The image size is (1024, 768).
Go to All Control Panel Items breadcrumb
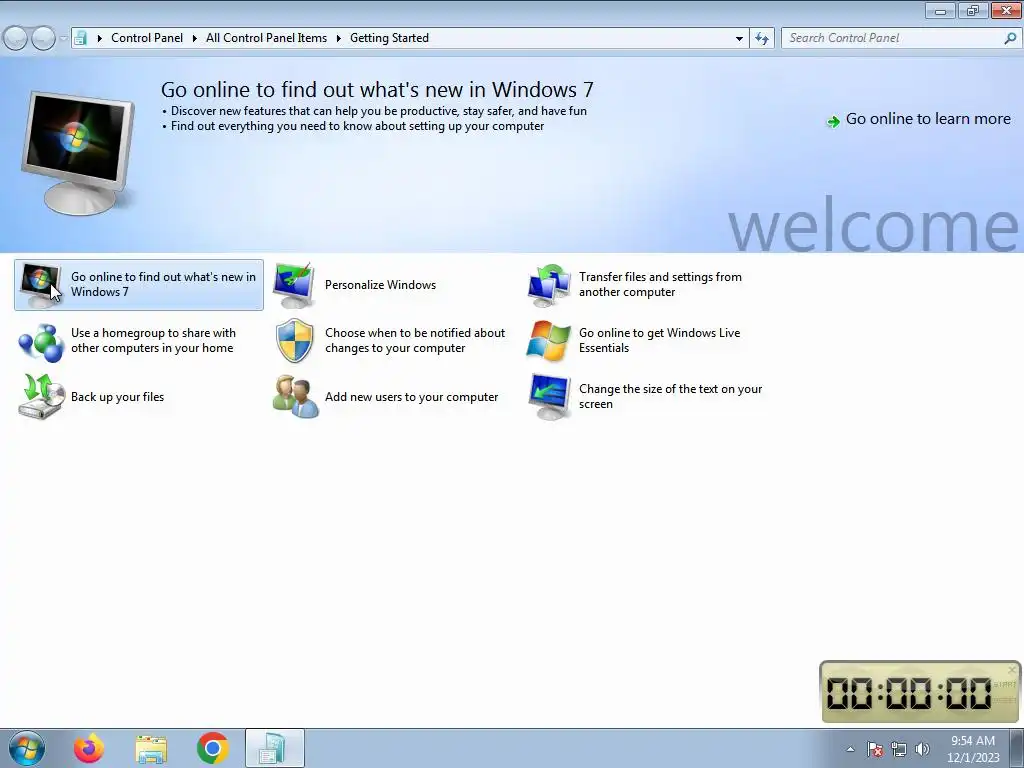(266, 38)
